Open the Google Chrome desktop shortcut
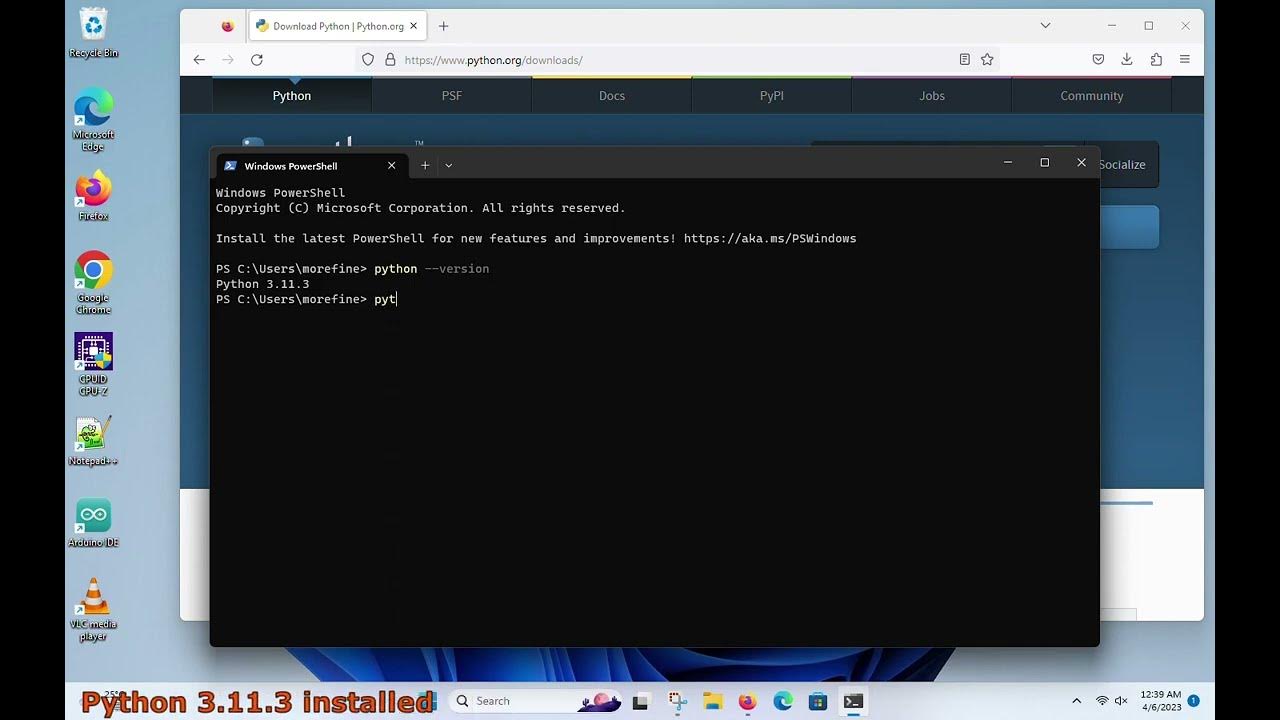The width and height of the screenshot is (1280, 720). [x=93, y=281]
